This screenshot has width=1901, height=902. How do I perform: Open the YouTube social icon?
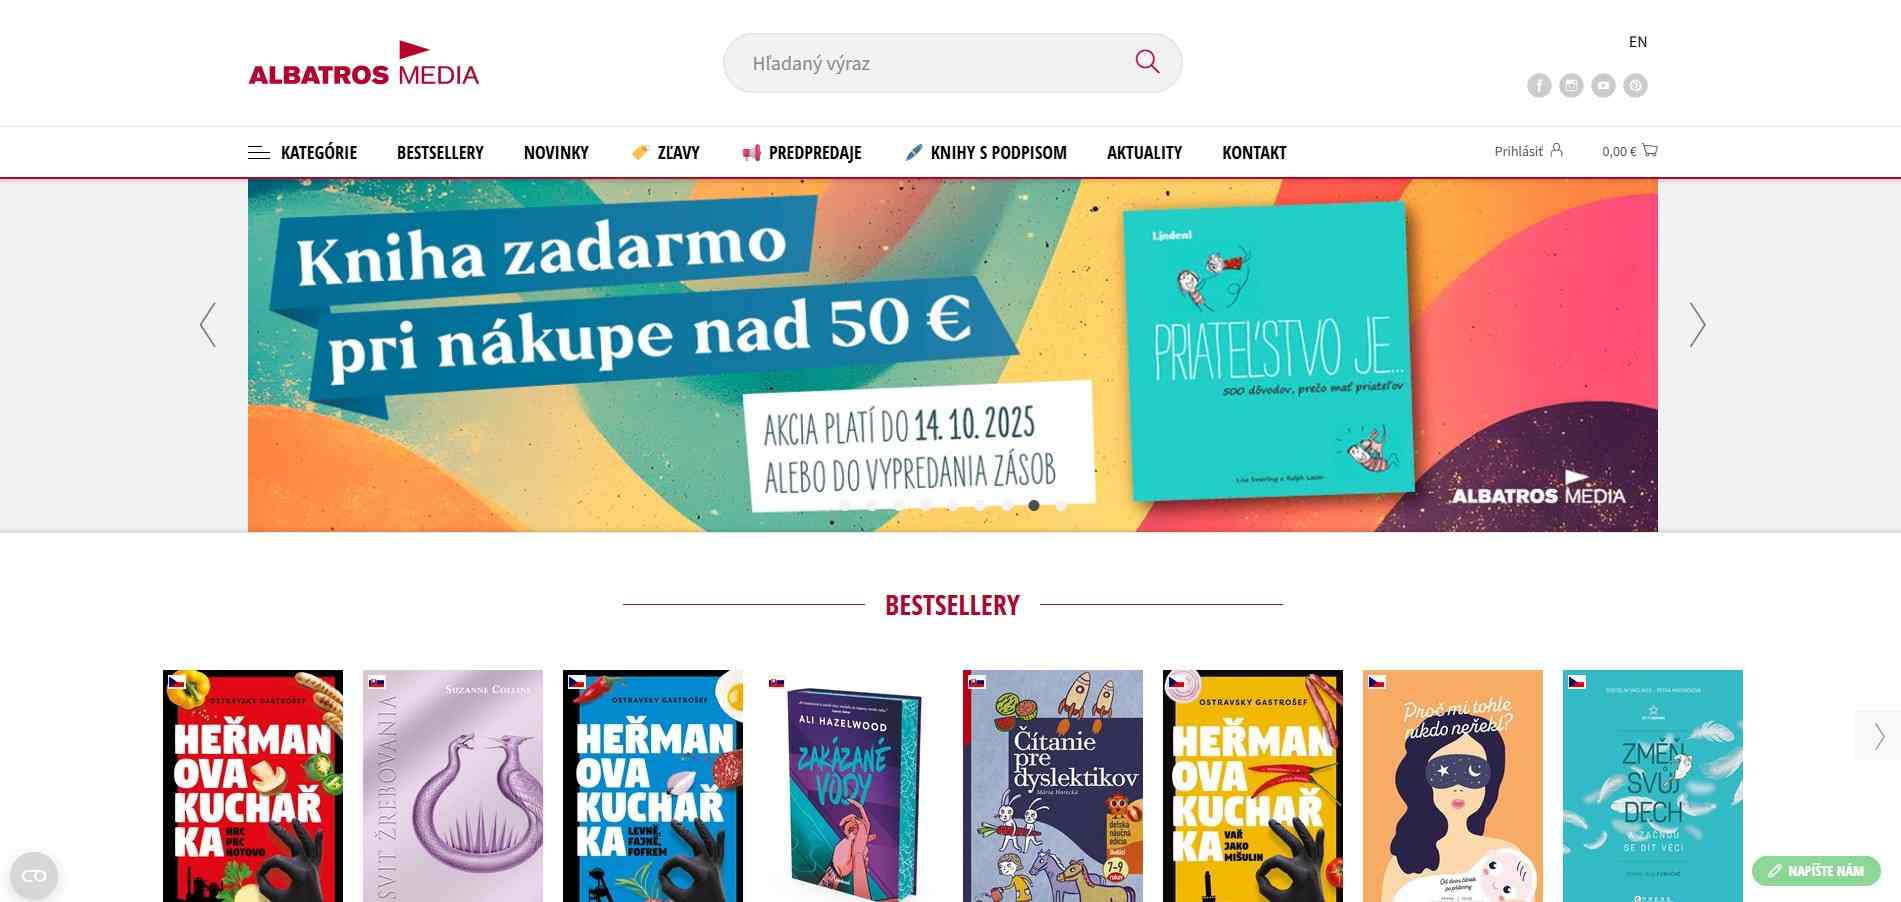1603,86
